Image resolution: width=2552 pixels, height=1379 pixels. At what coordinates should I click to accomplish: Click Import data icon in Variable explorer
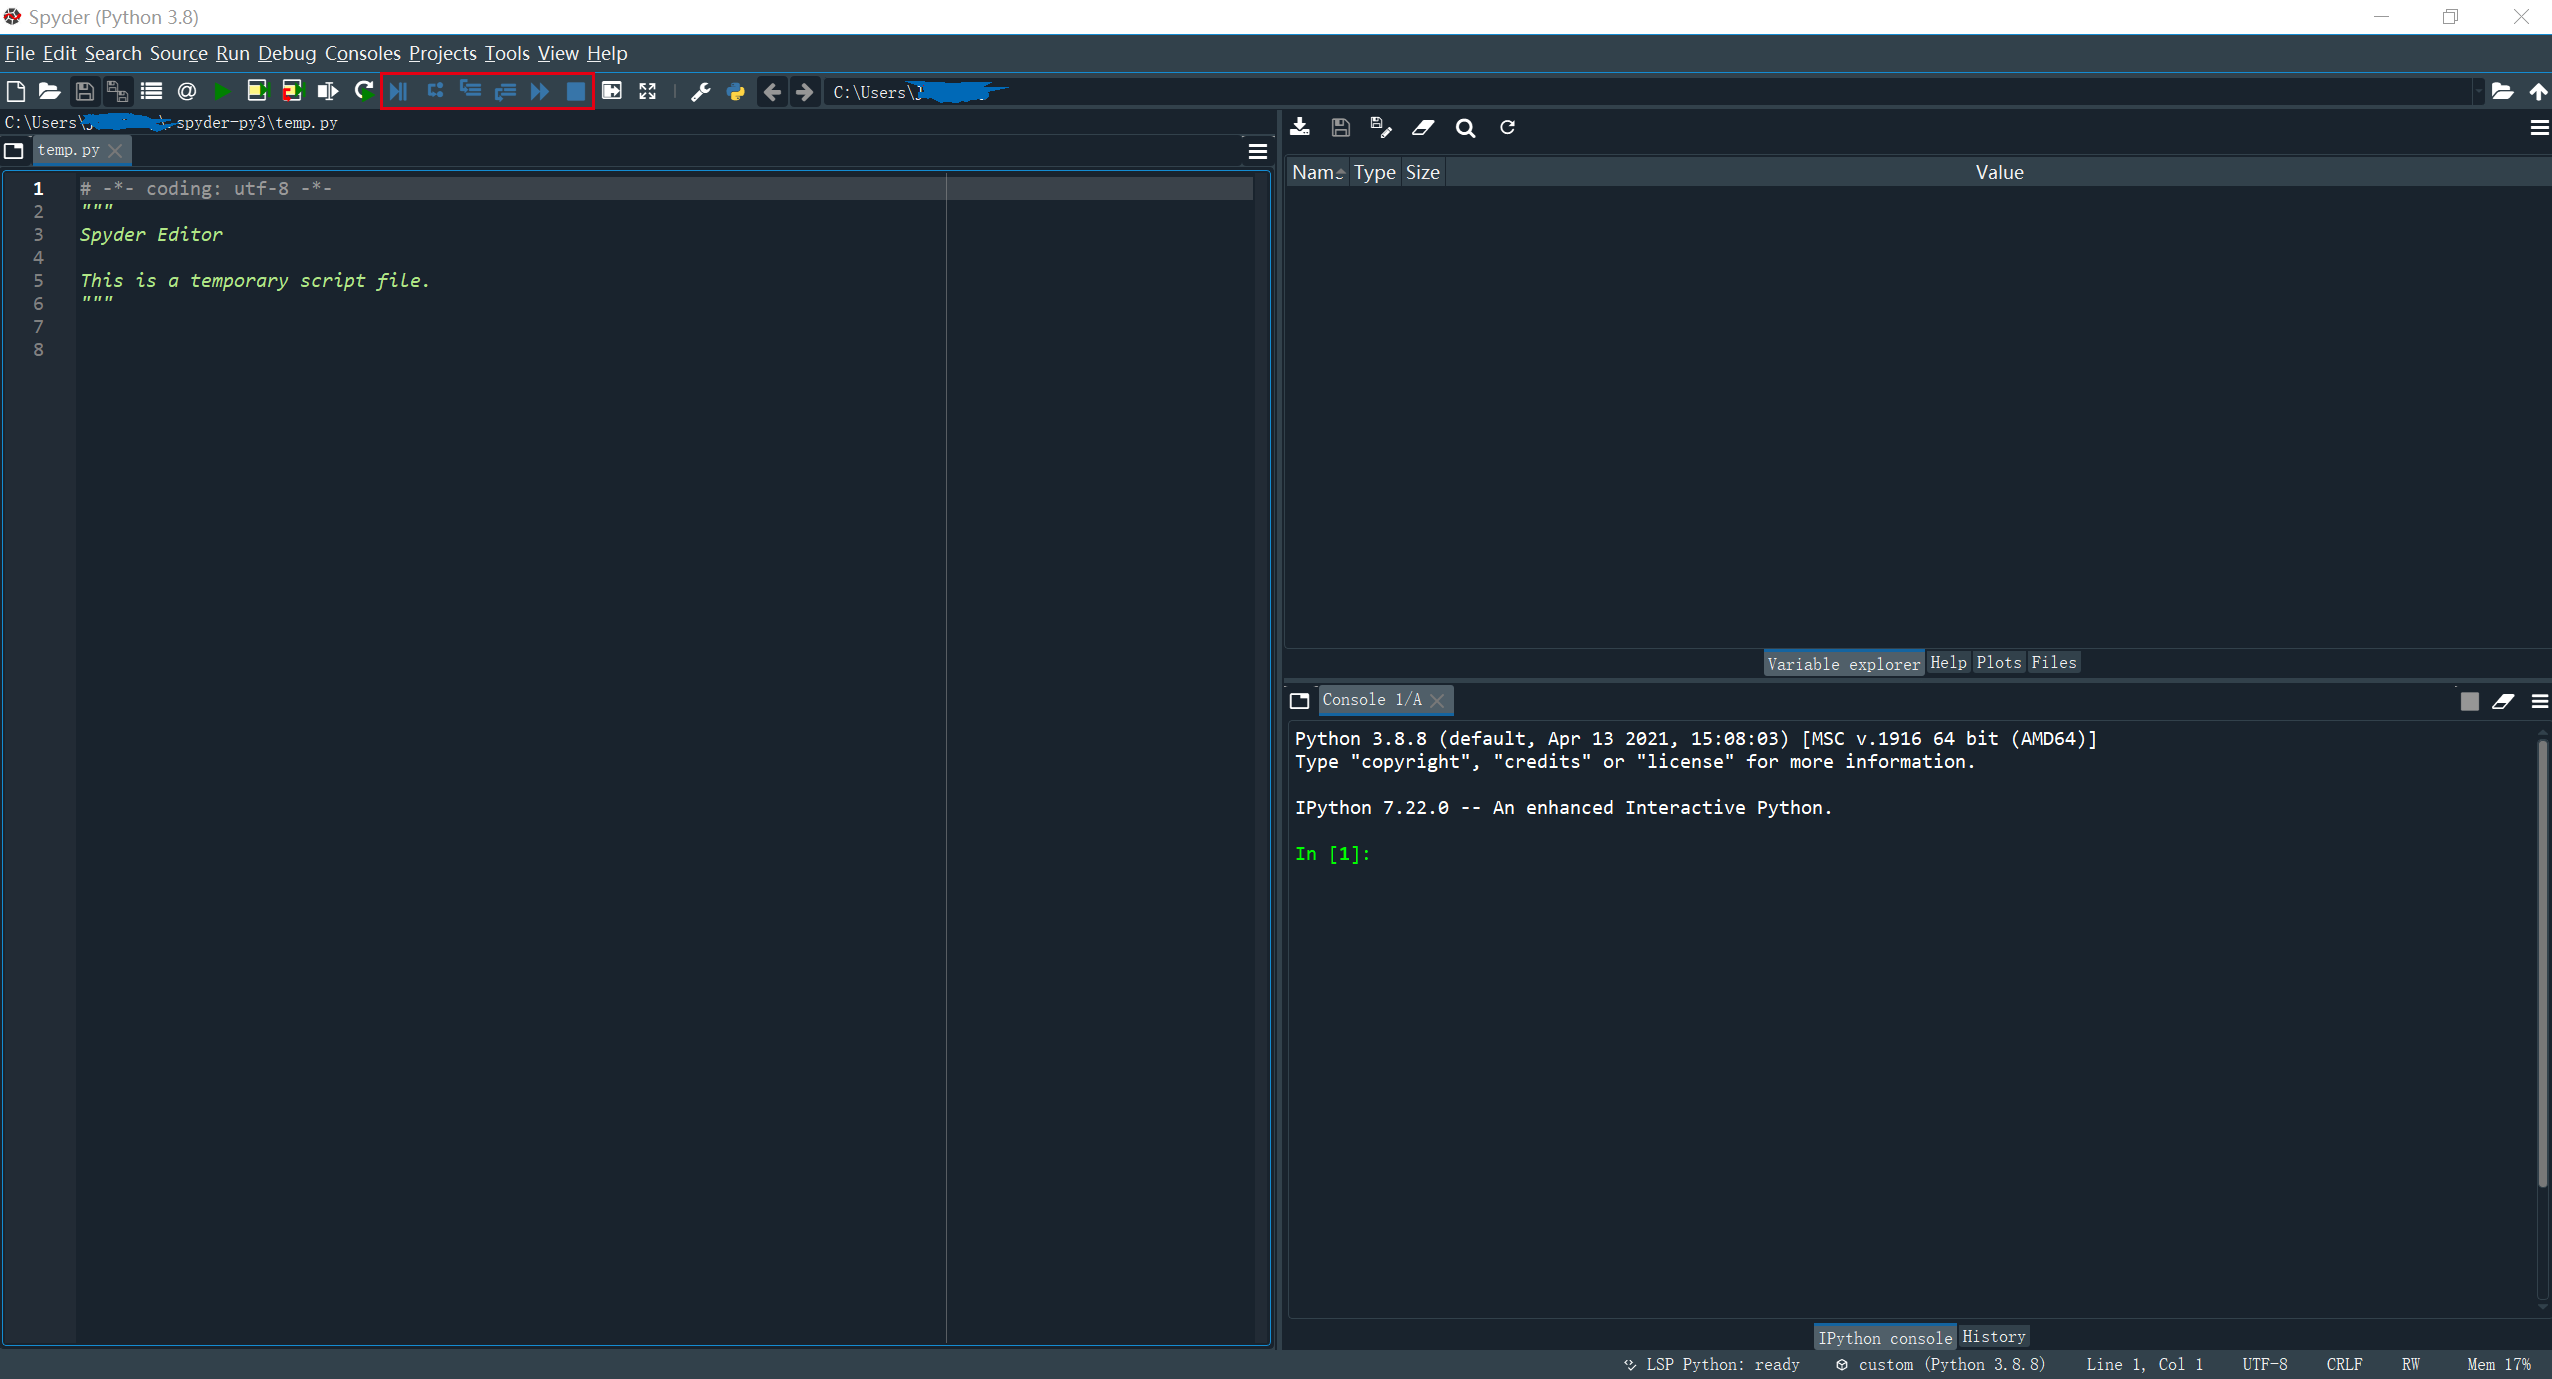(x=1300, y=128)
